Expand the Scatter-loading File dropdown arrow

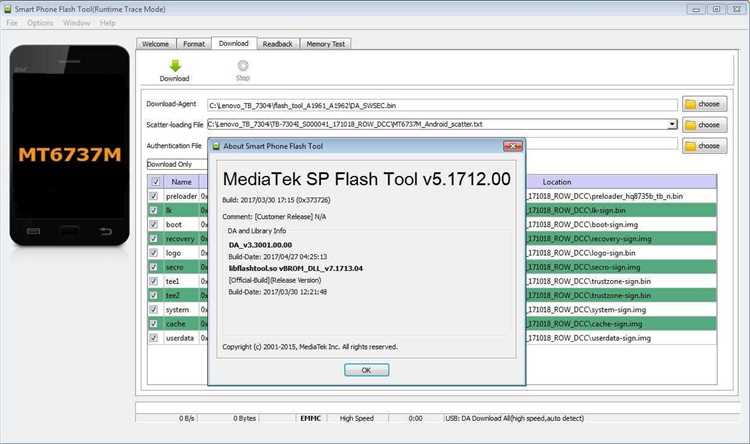[673, 125]
